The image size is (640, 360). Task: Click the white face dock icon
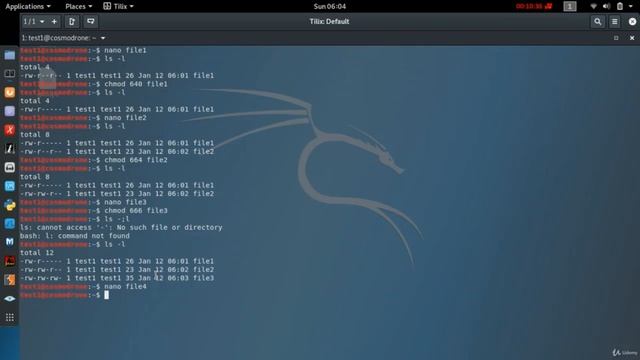coord(10,167)
